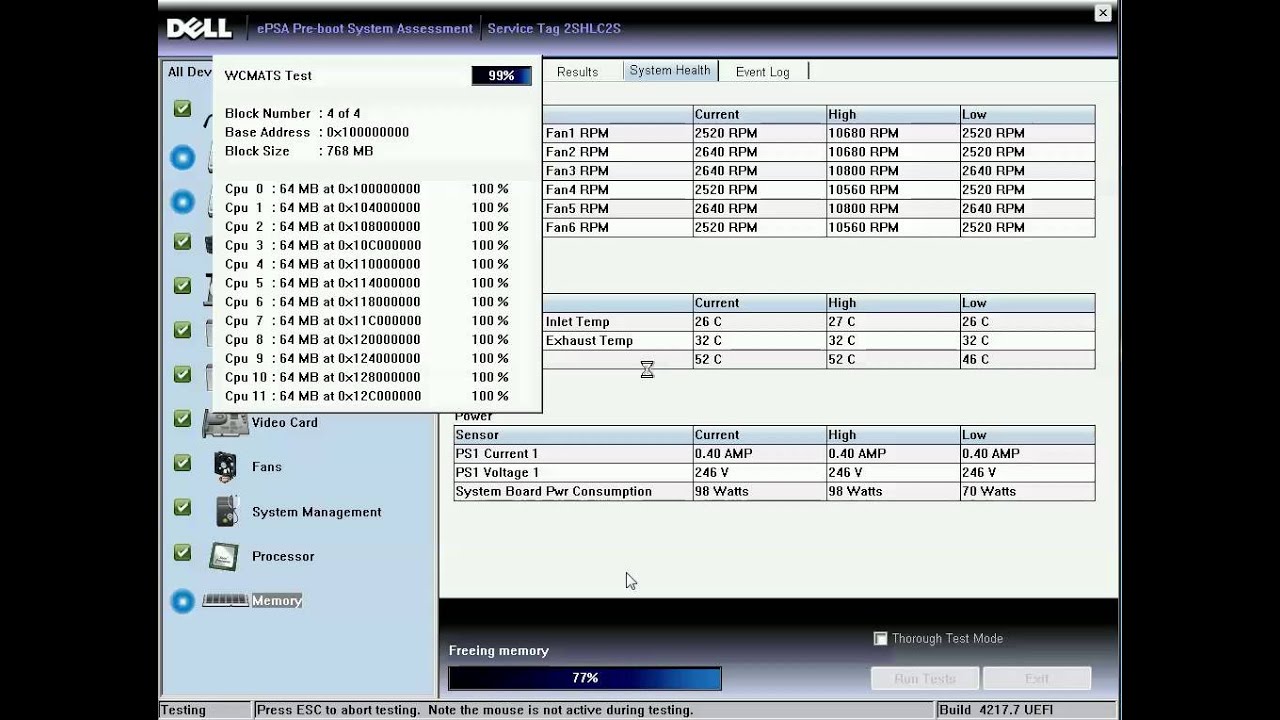Image resolution: width=1280 pixels, height=720 pixels.
Task: Select the Memory module icon
Action: (225, 600)
